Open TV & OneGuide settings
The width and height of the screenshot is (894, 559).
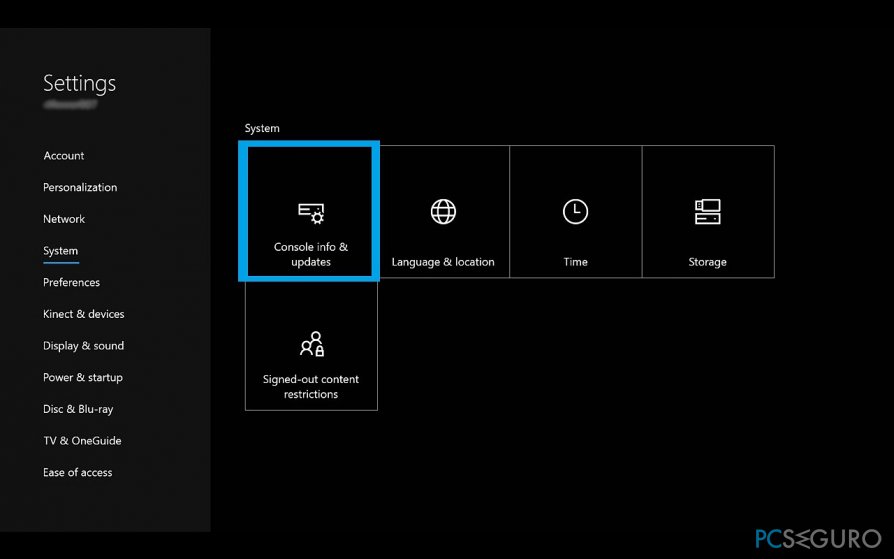point(82,441)
